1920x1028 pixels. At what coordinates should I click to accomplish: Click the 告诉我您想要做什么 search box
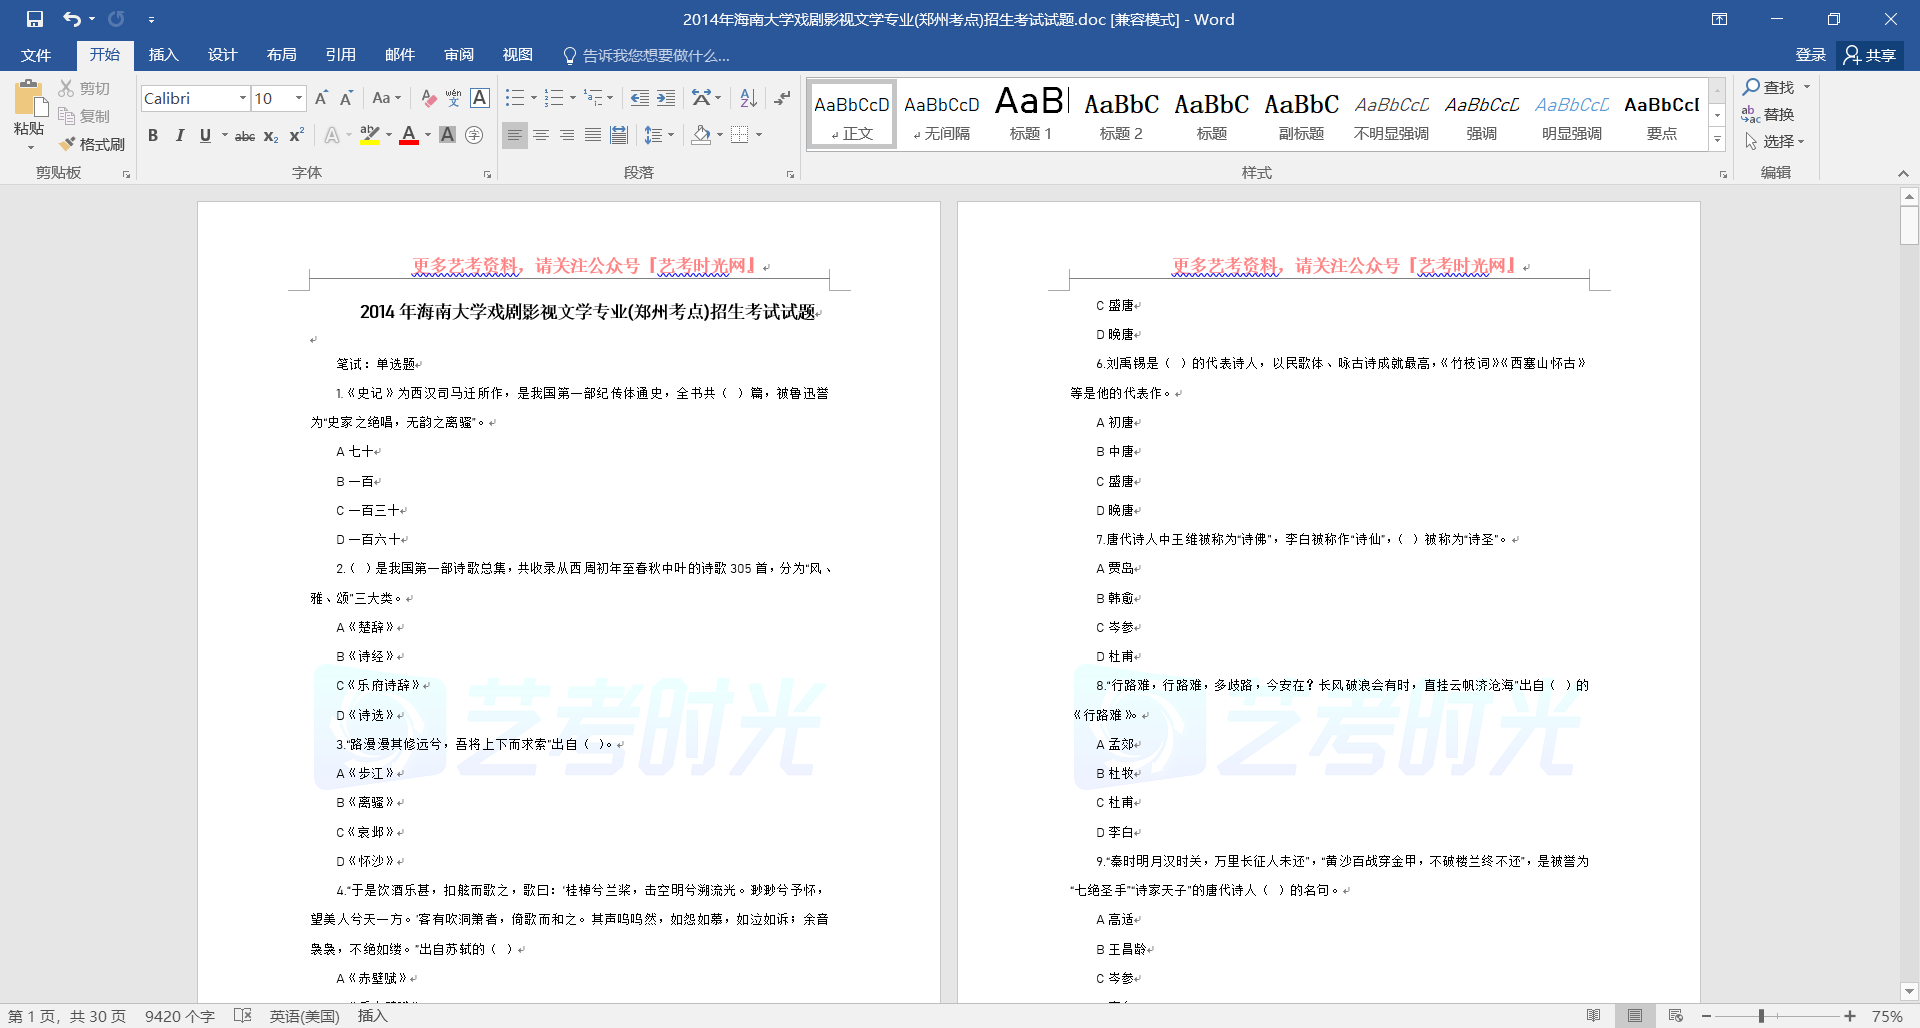pos(655,55)
